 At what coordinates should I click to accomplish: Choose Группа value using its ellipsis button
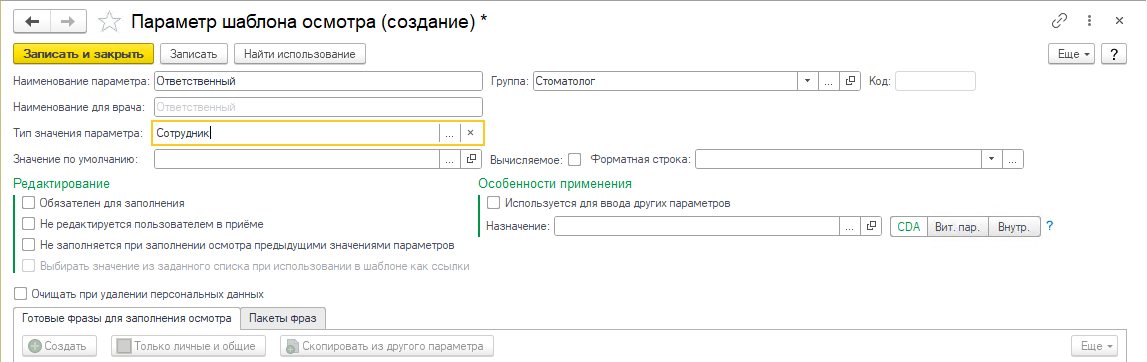(829, 81)
